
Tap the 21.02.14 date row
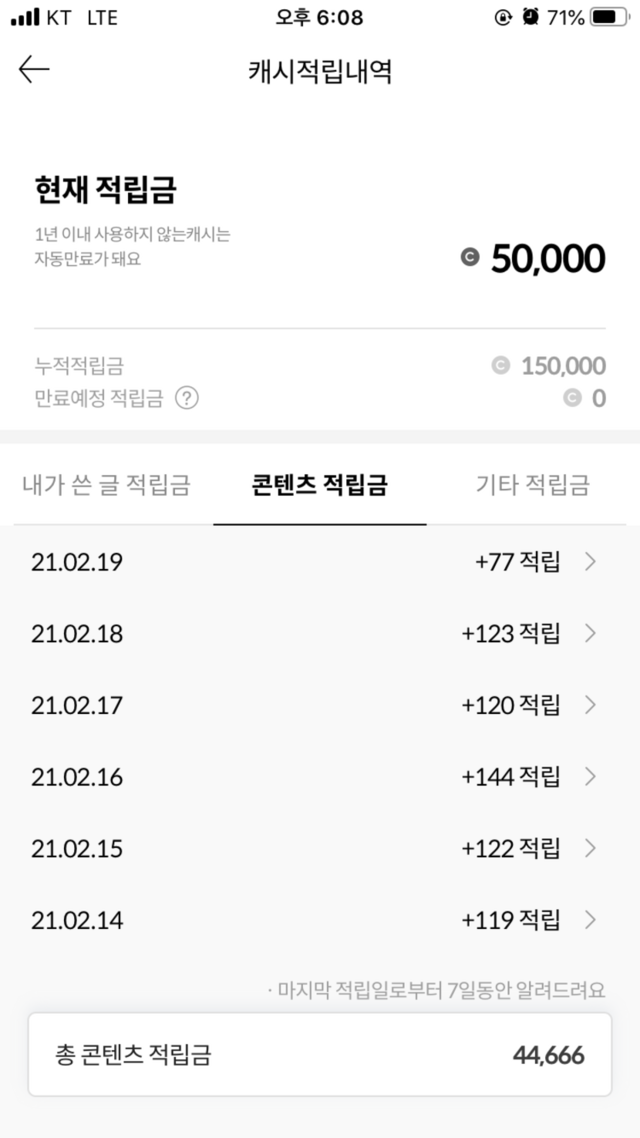point(77,920)
